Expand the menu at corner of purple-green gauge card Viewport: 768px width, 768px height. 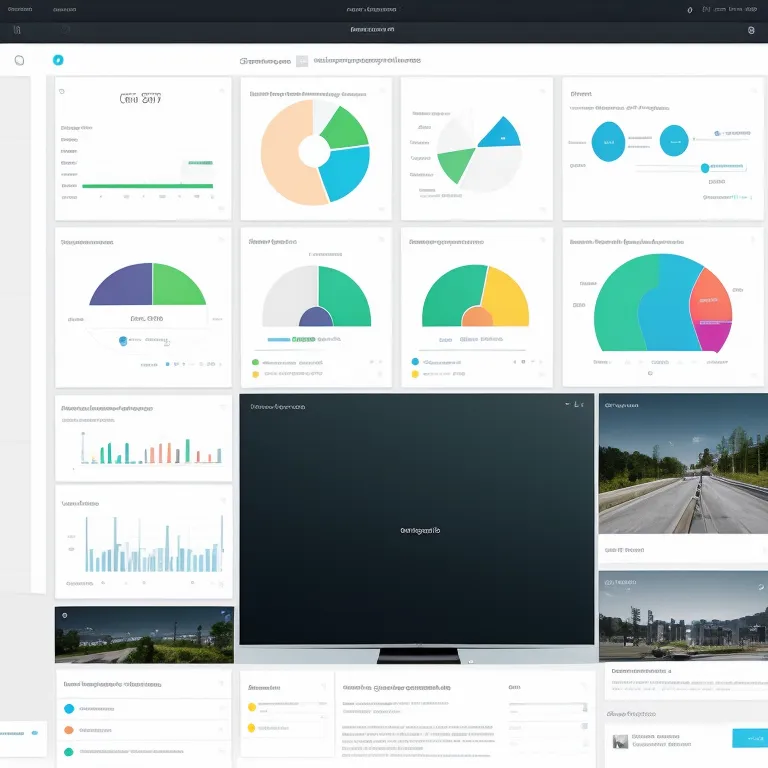pos(222,240)
